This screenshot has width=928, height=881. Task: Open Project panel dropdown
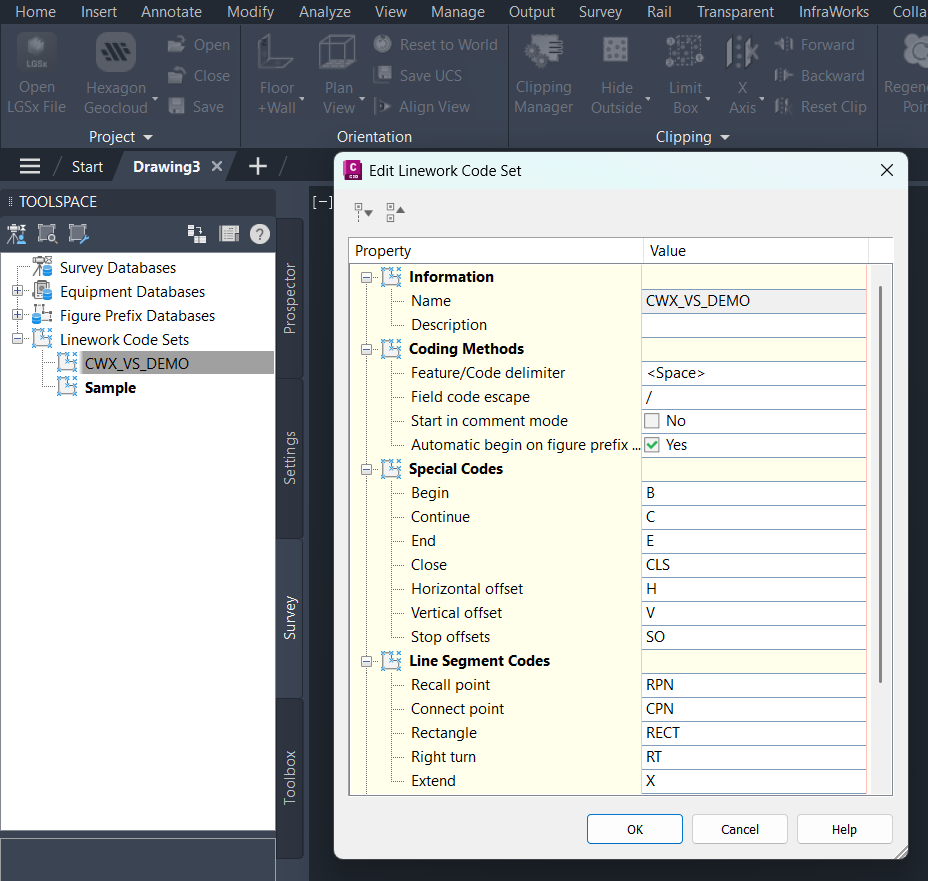coord(121,137)
